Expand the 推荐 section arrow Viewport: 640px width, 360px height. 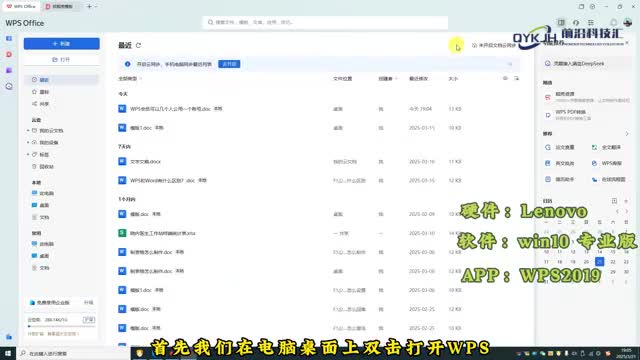(x=627, y=134)
